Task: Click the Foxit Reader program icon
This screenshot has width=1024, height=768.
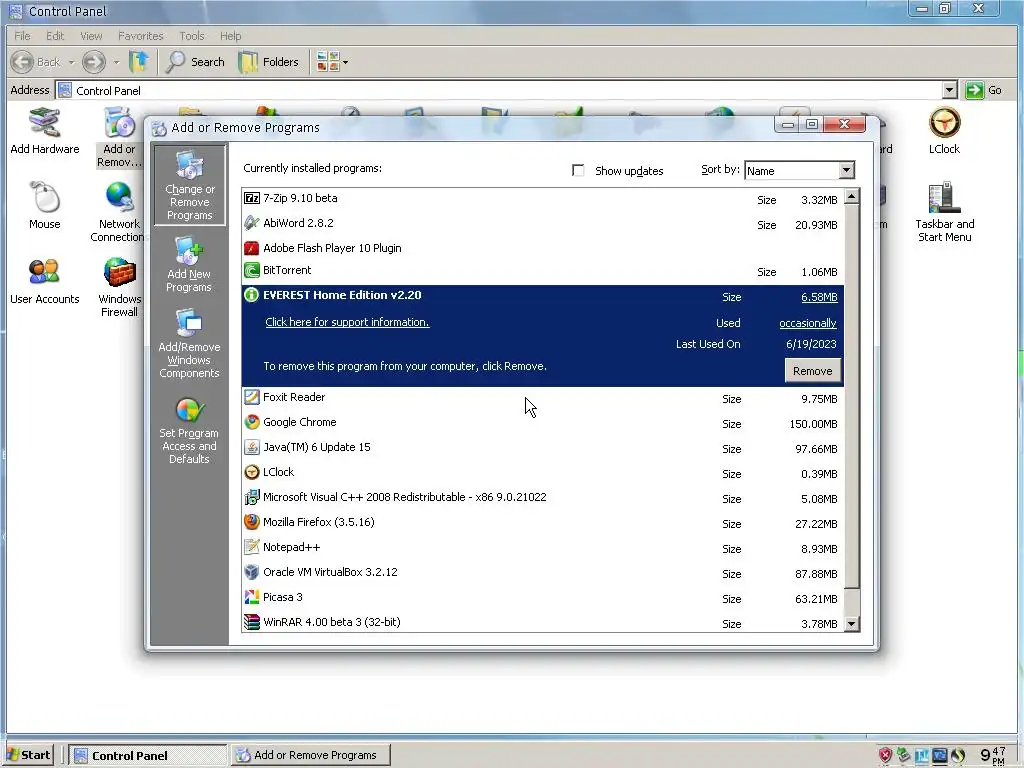Action: (251, 397)
